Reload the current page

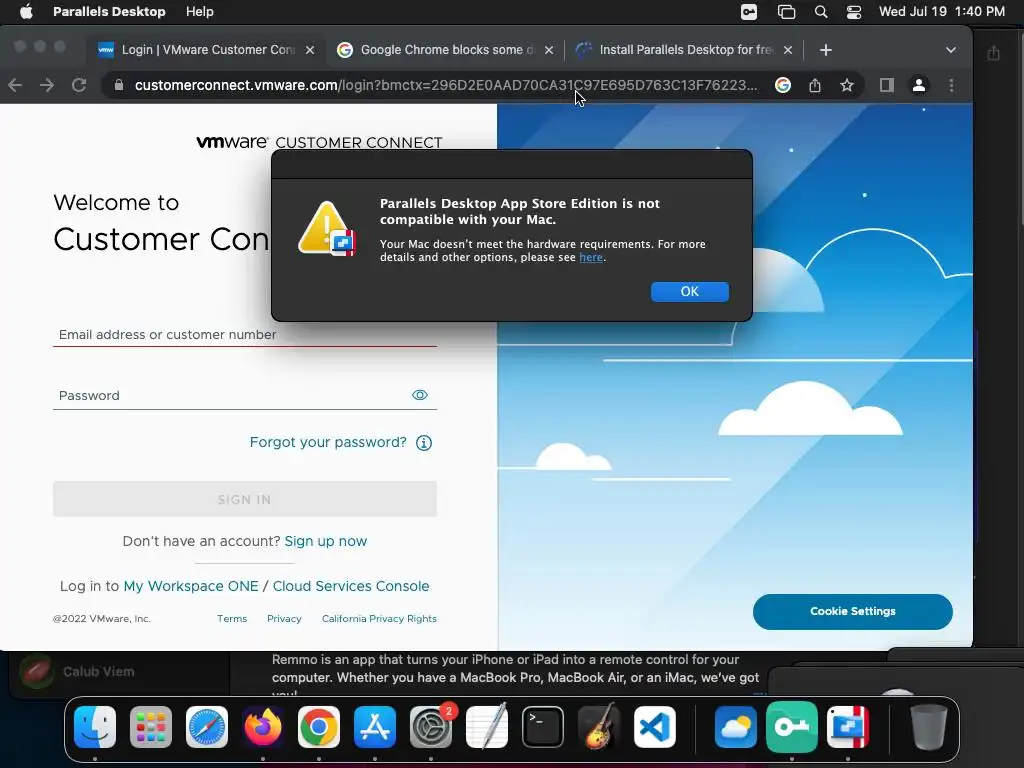[79, 85]
